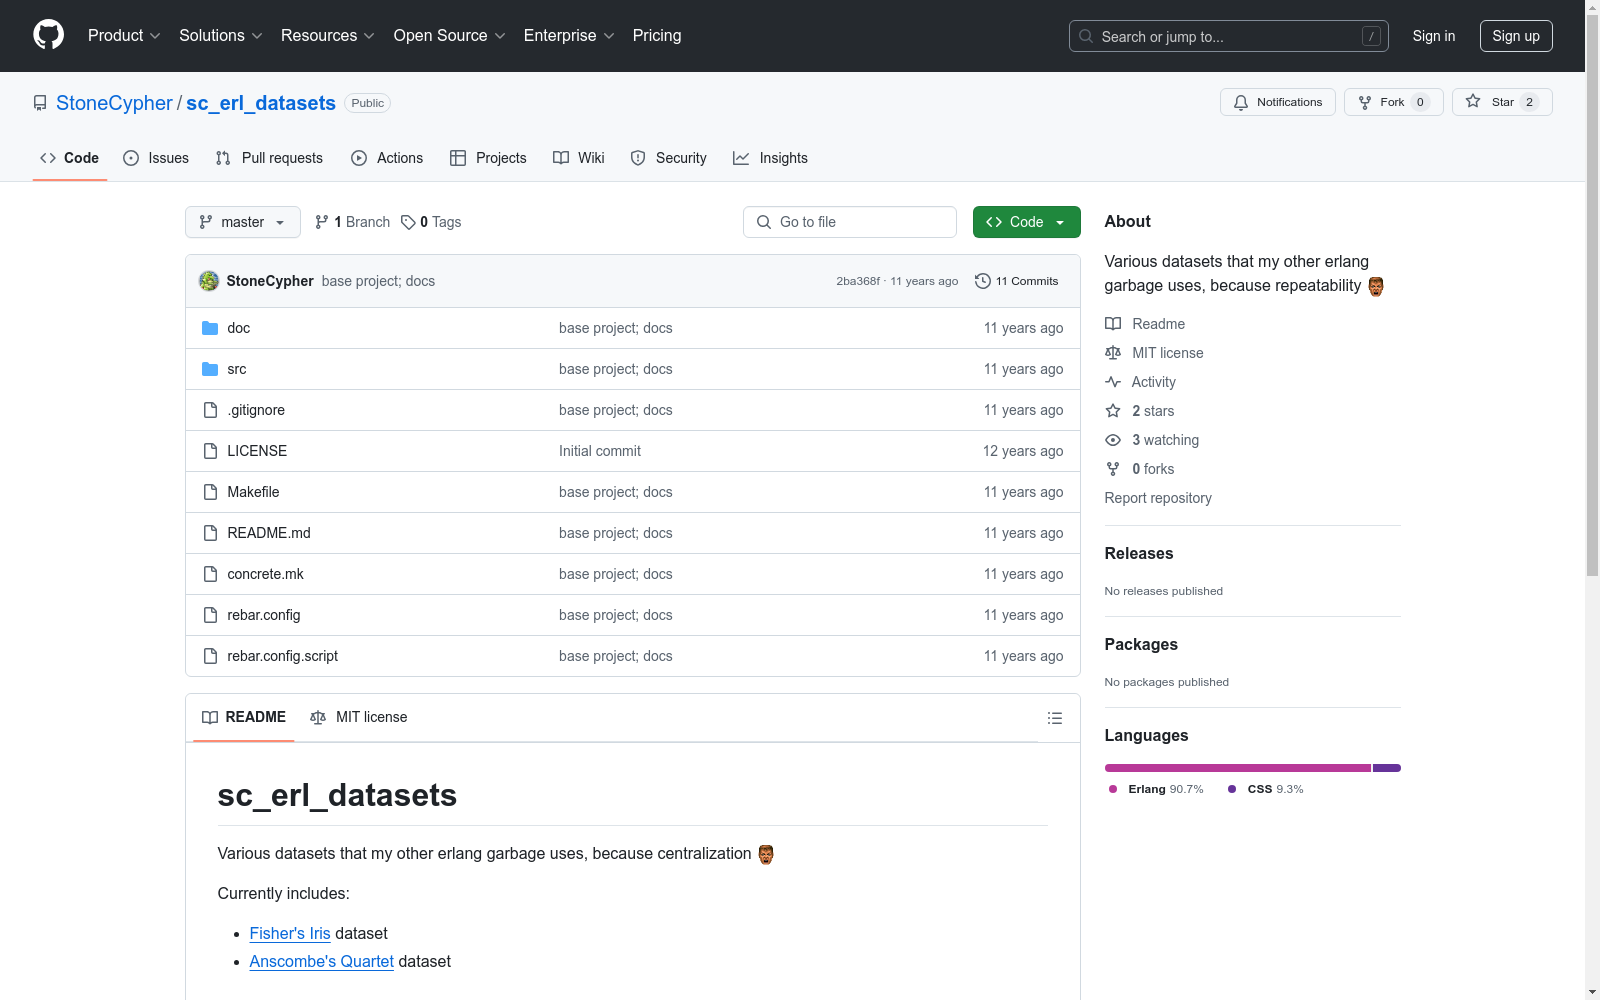Click the branch icon next to 1 Branch
Image resolution: width=1600 pixels, height=1000 pixels.
click(x=322, y=222)
